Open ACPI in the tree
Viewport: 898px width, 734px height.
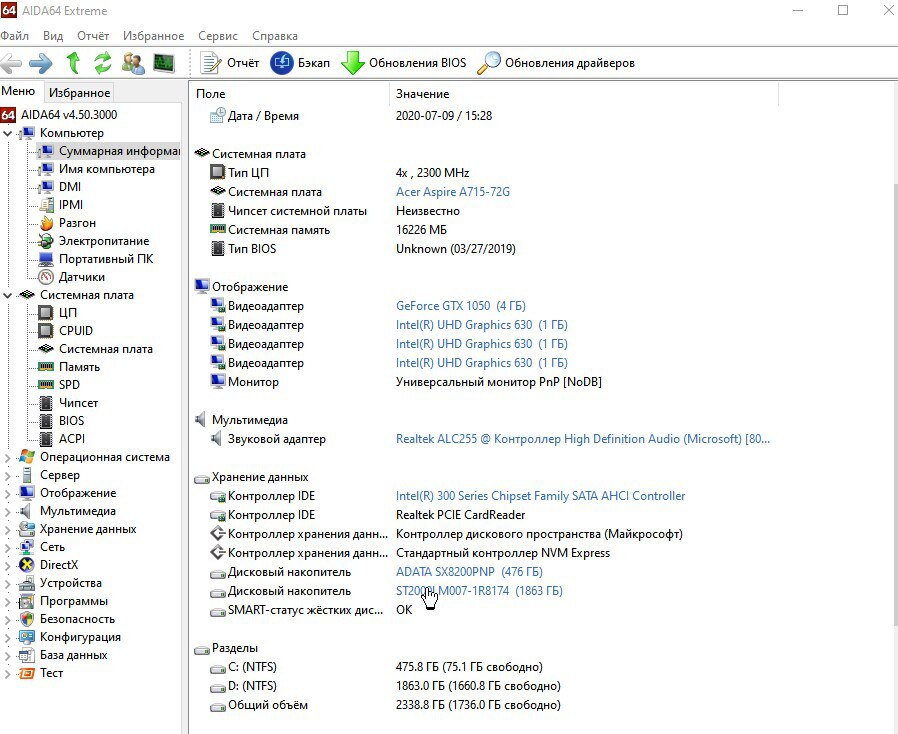tap(62, 439)
